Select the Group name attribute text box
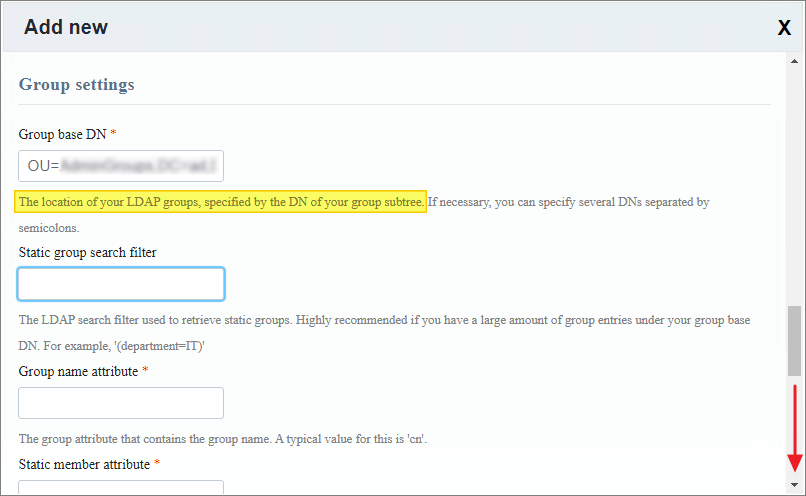This screenshot has width=806, height=496. pyautogui.click(x=121, y=403)
